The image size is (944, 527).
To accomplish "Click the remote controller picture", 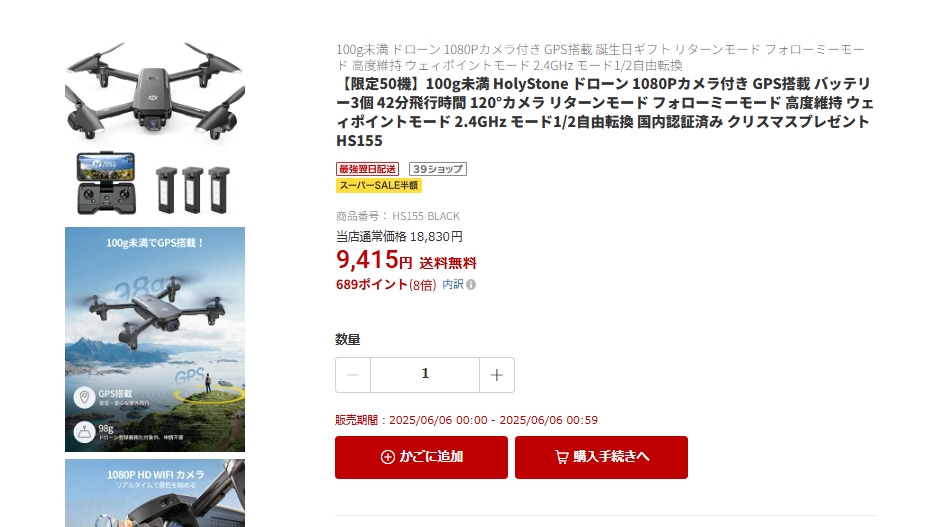I will 106,183.
